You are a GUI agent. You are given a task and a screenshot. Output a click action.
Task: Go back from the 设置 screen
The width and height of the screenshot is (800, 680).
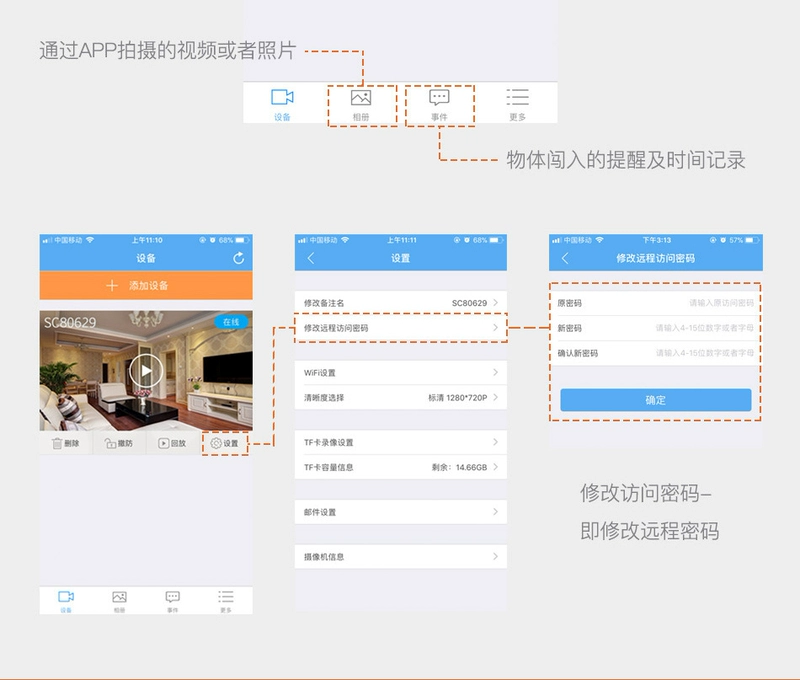pyautogui.click(x=311, y=258)
